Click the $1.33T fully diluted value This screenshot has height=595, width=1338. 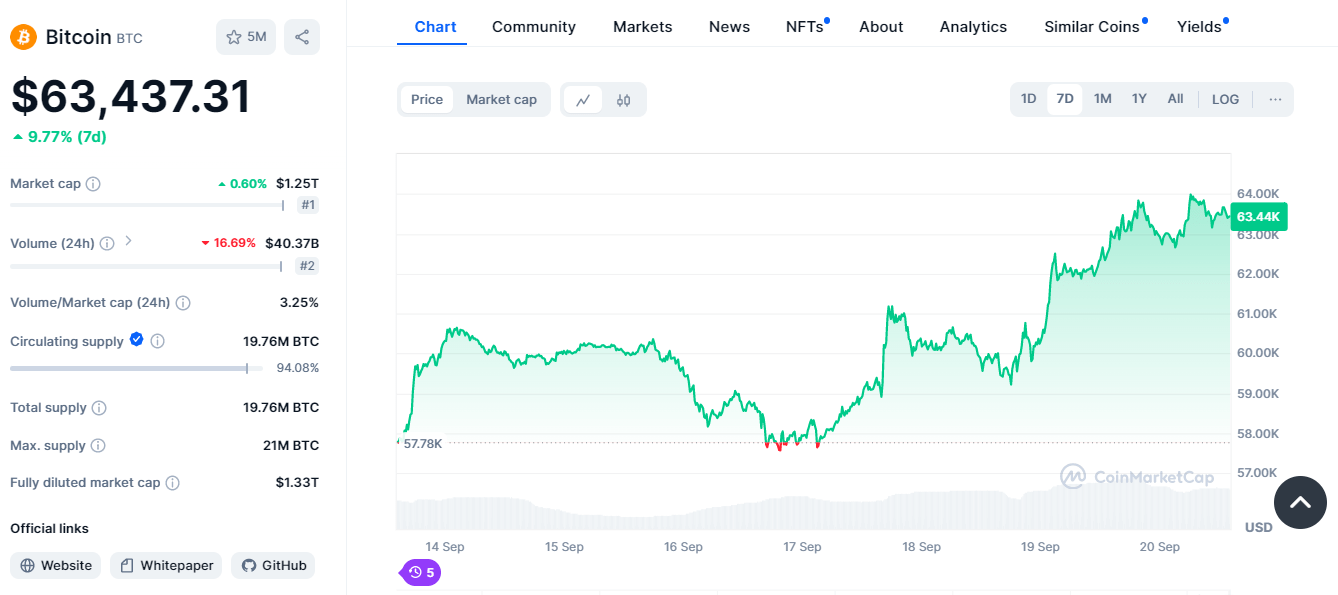297,483
